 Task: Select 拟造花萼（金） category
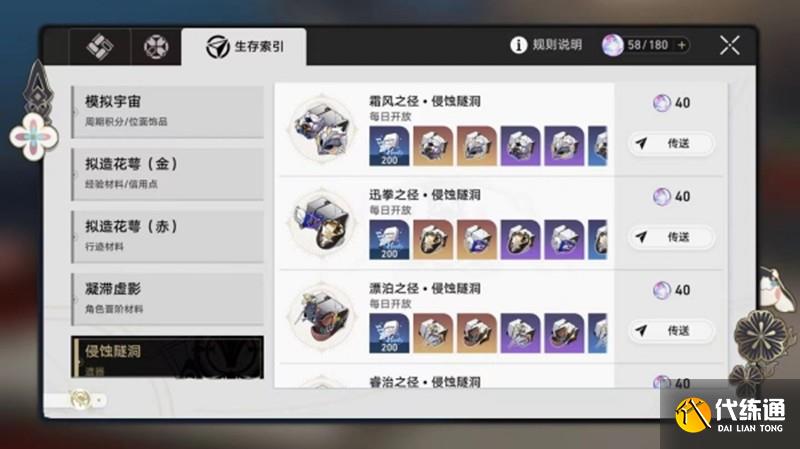(x=168, y=174)
